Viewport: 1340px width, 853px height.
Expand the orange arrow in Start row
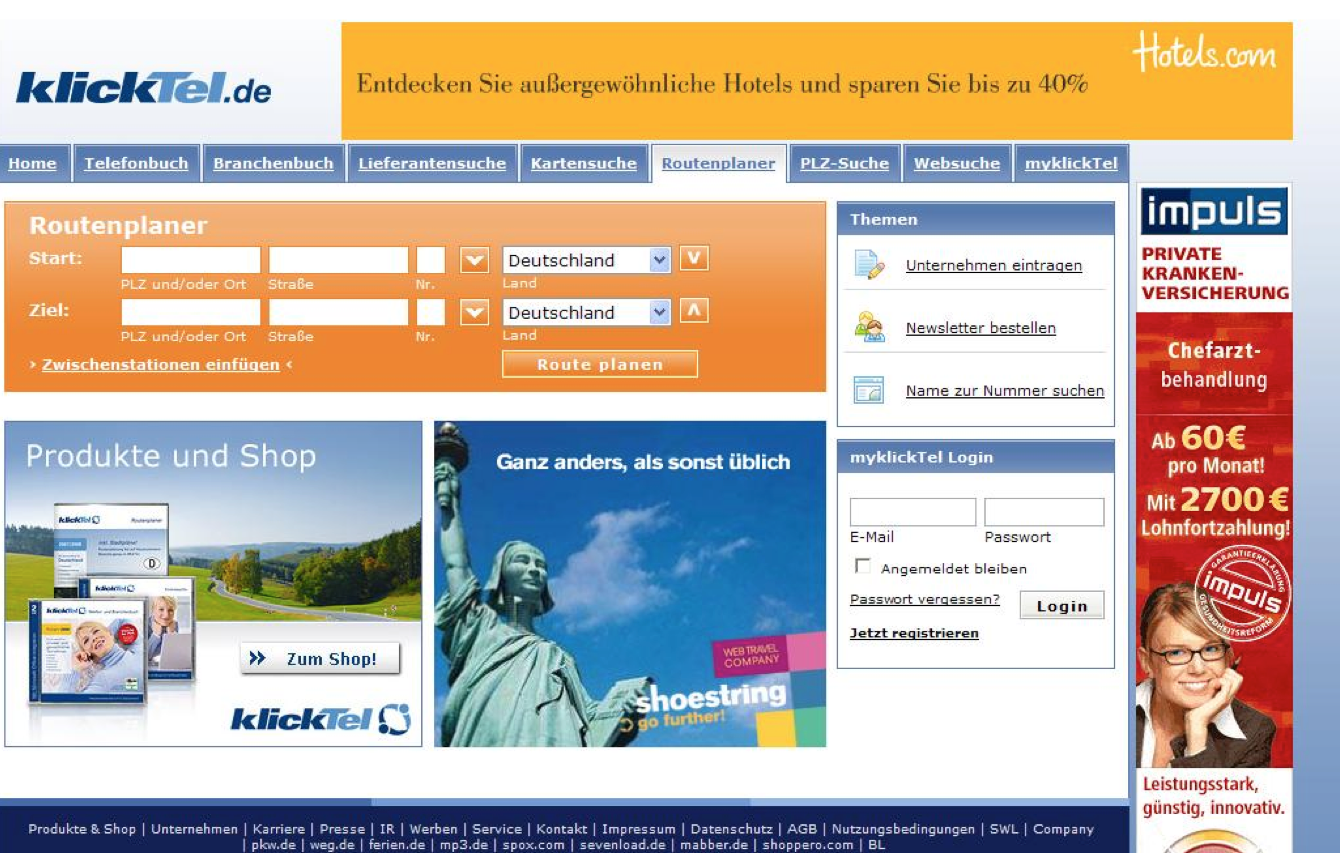(474, 260)
